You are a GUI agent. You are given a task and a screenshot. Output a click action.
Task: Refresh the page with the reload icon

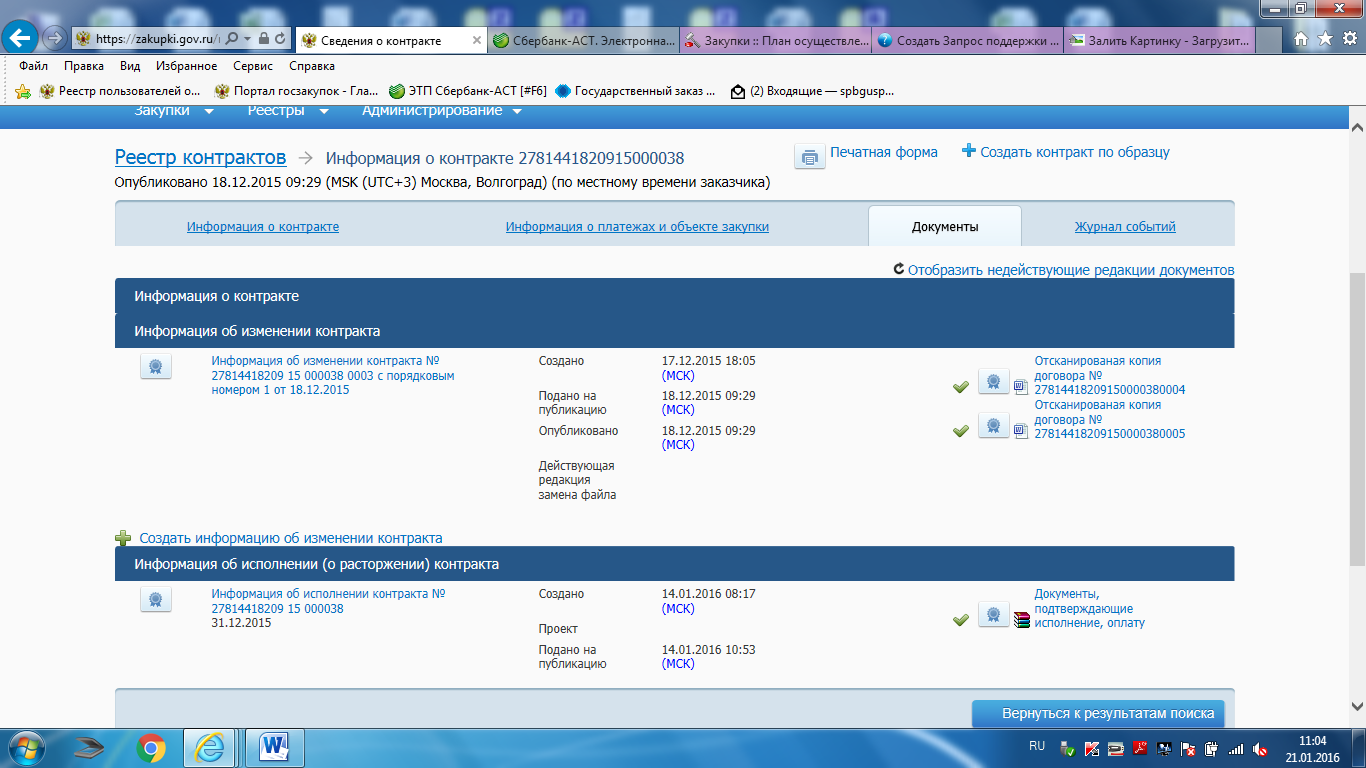point(280,39)
